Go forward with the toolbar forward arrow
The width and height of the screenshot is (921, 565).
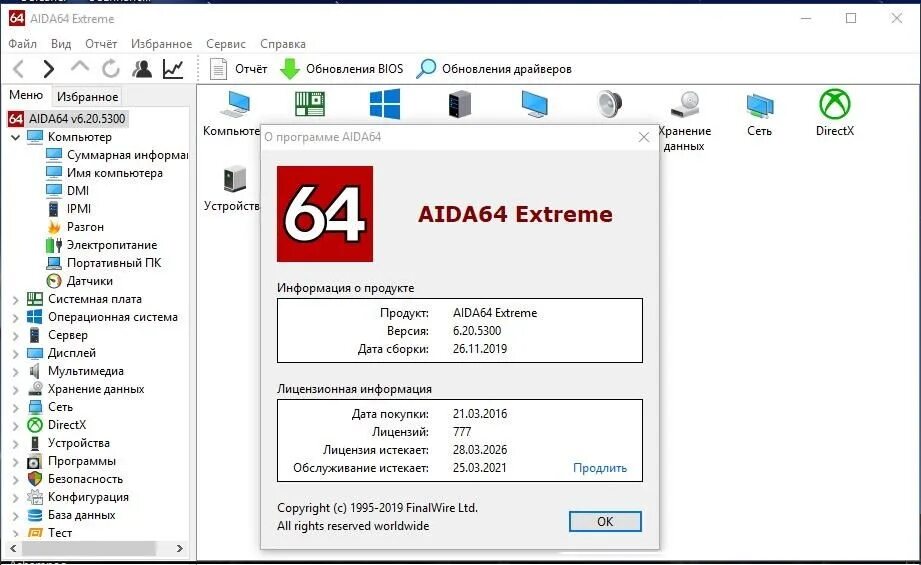49,69
